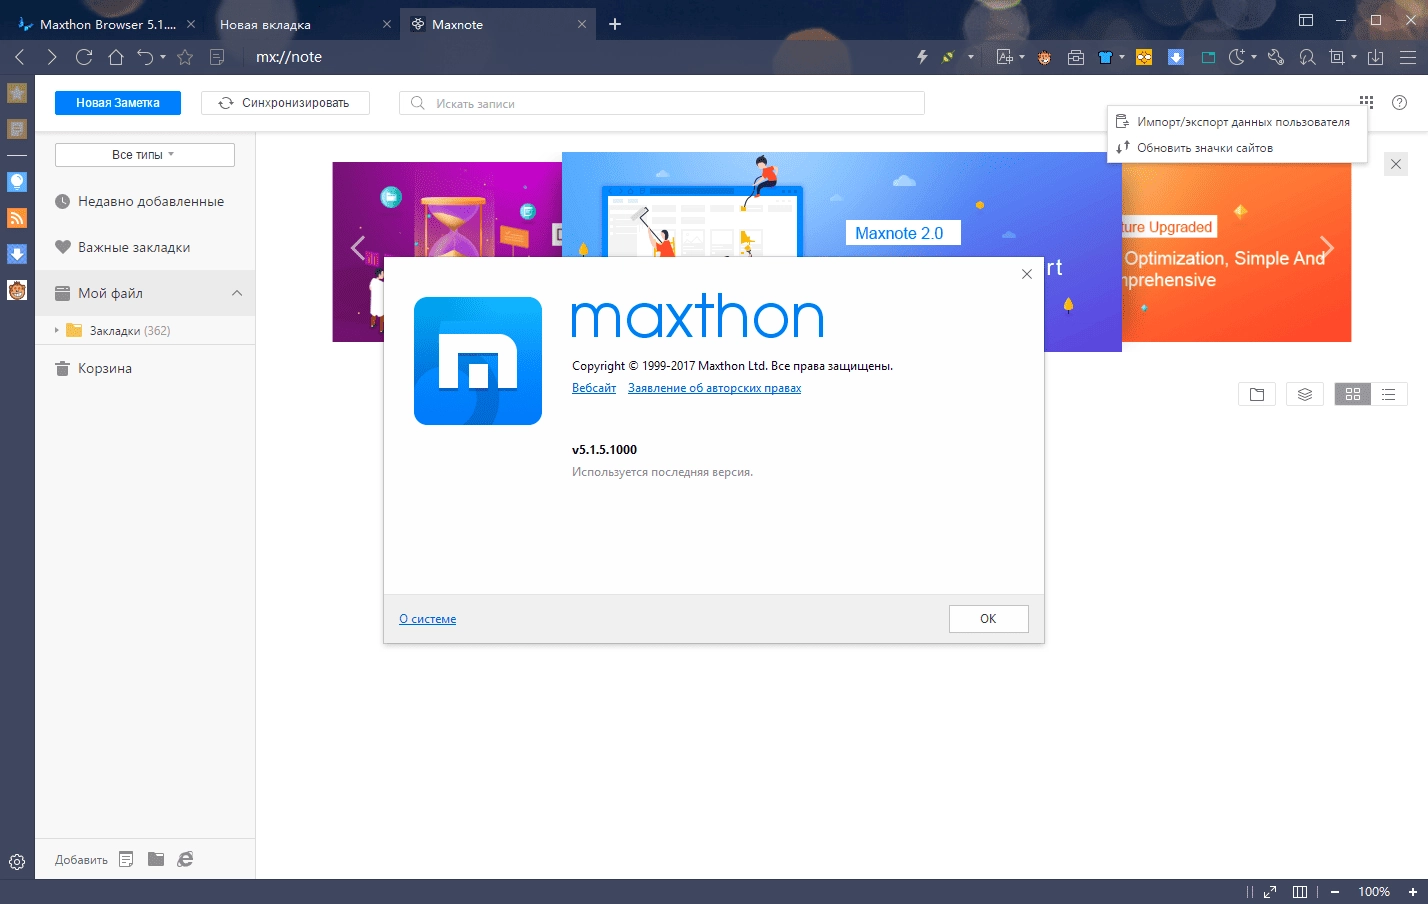Click the yellow face extension icon in toolbar
Screen dimensions: 1428x904
1144,57
